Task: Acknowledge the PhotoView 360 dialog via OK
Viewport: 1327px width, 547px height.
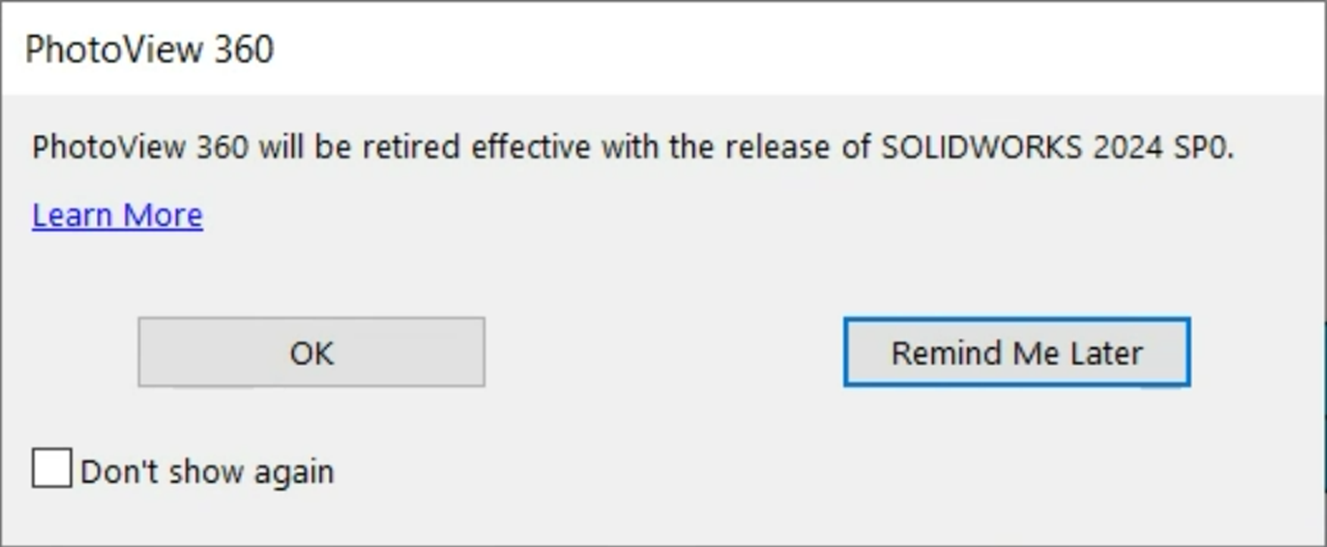Action: pyautogui.click(x=311, y=352)
